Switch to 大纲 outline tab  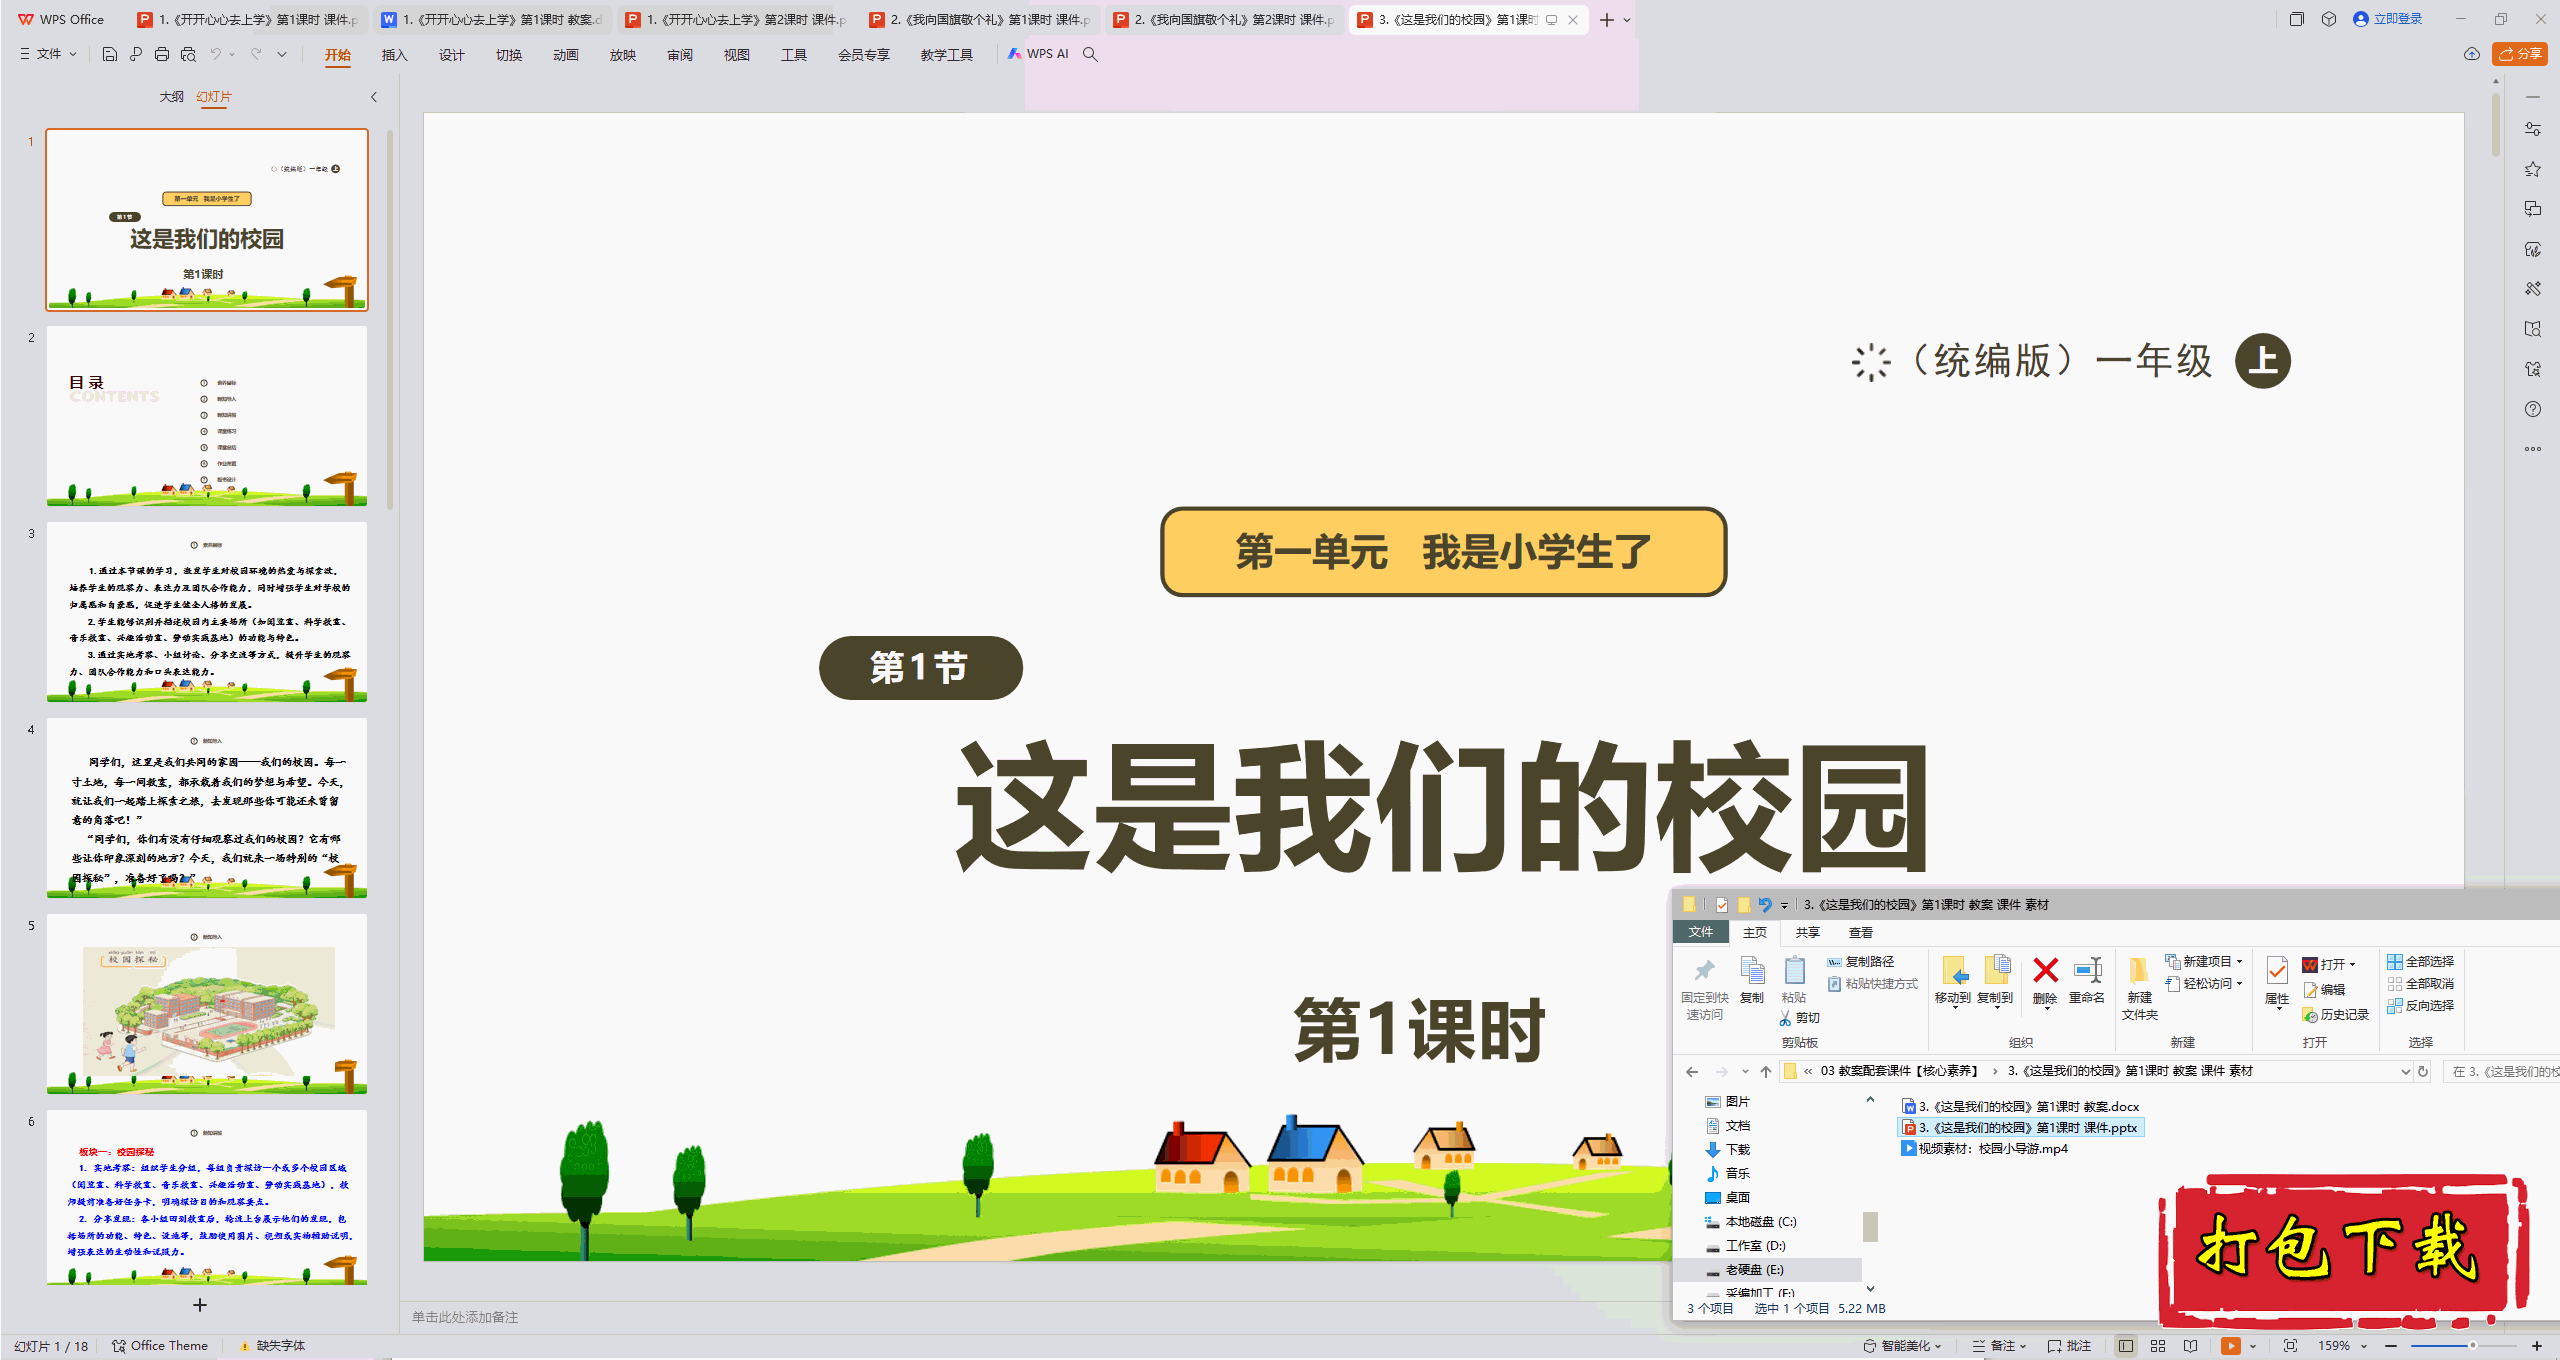pos(172,97)
